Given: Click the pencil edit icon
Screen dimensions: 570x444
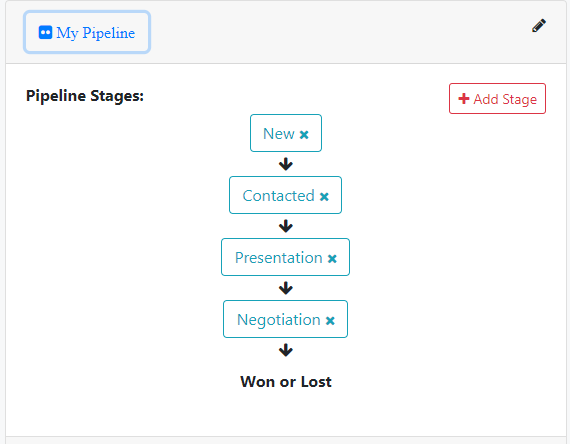Looking at the screenshot, I should pos(539,26).
